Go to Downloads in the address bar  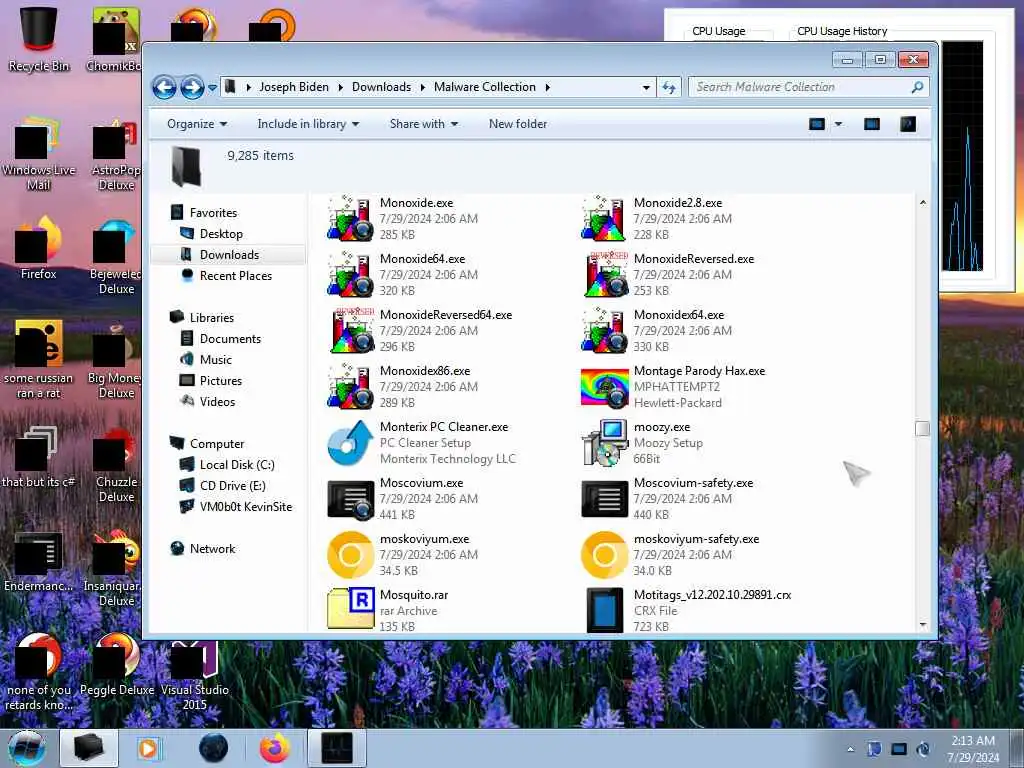click(381, 87)
